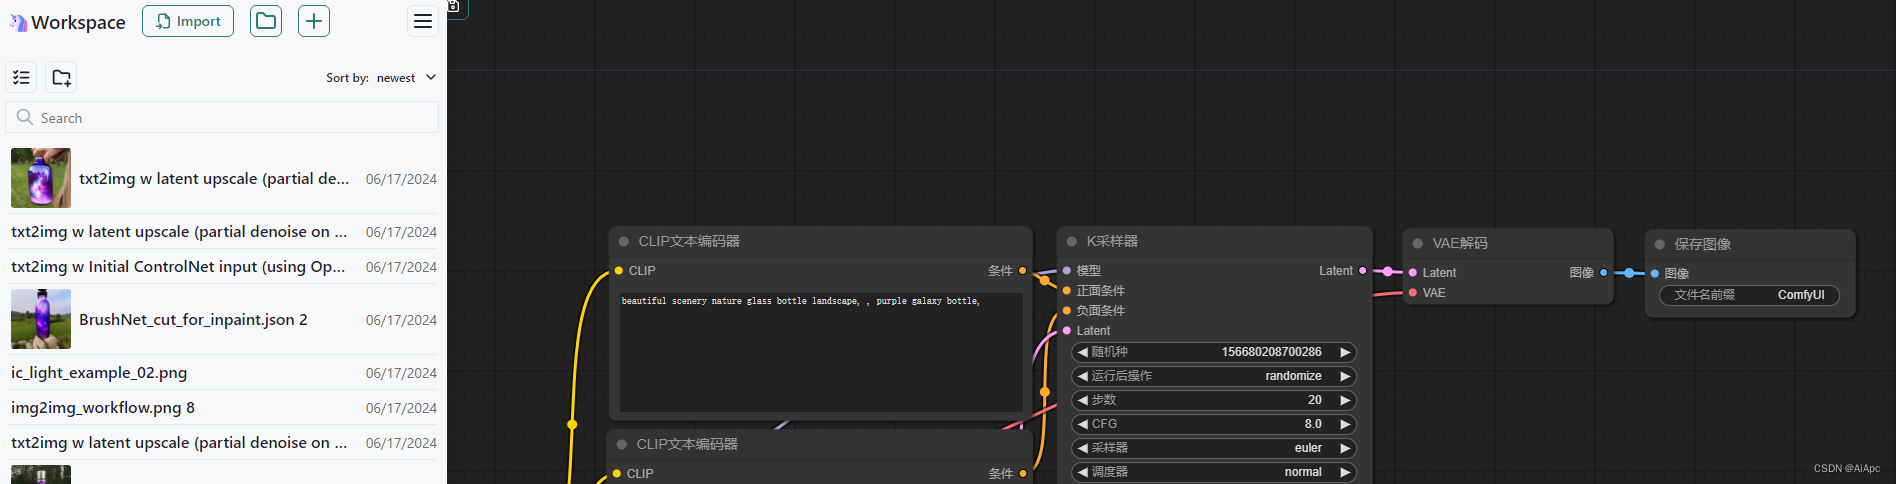Click CLIP input socket on lower encoder

617,474
